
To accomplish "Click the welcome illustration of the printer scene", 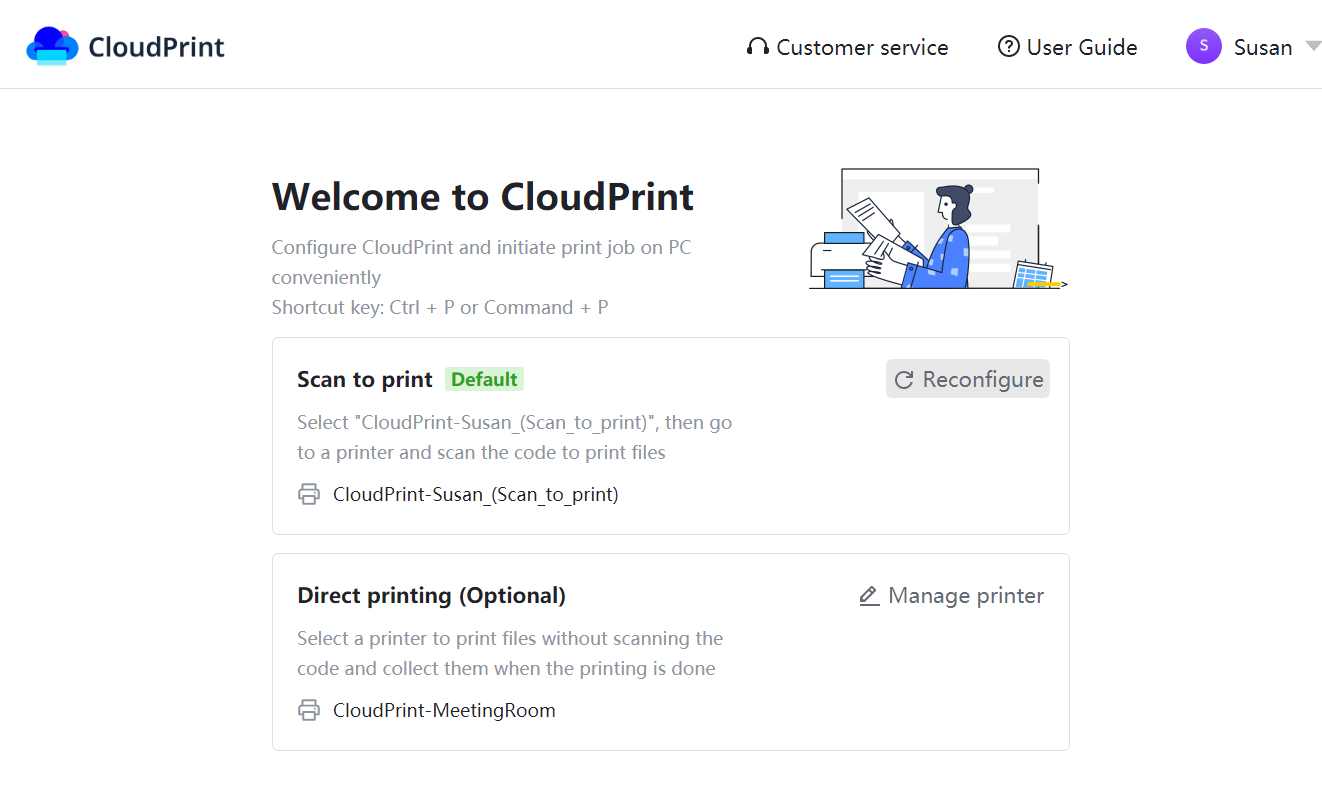I will 938,228.
